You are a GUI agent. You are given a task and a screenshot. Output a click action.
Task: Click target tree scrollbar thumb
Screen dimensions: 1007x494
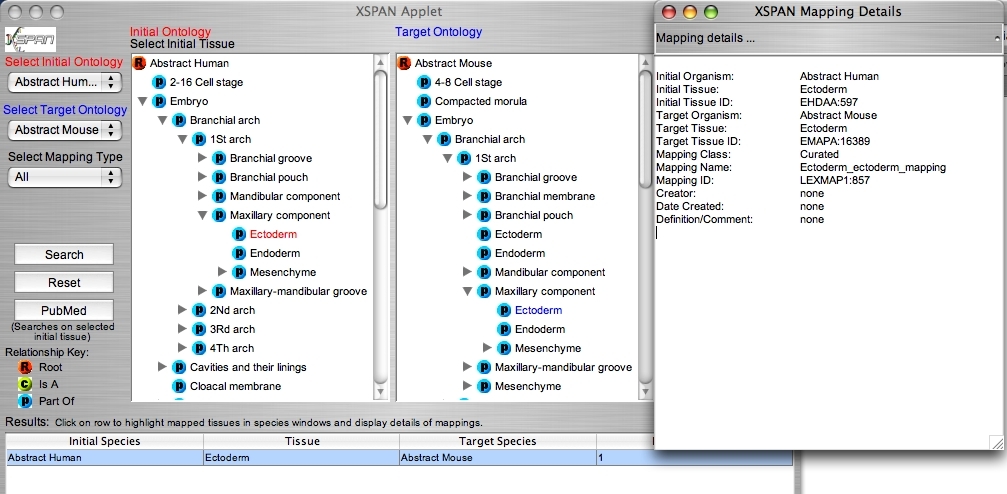645,128
